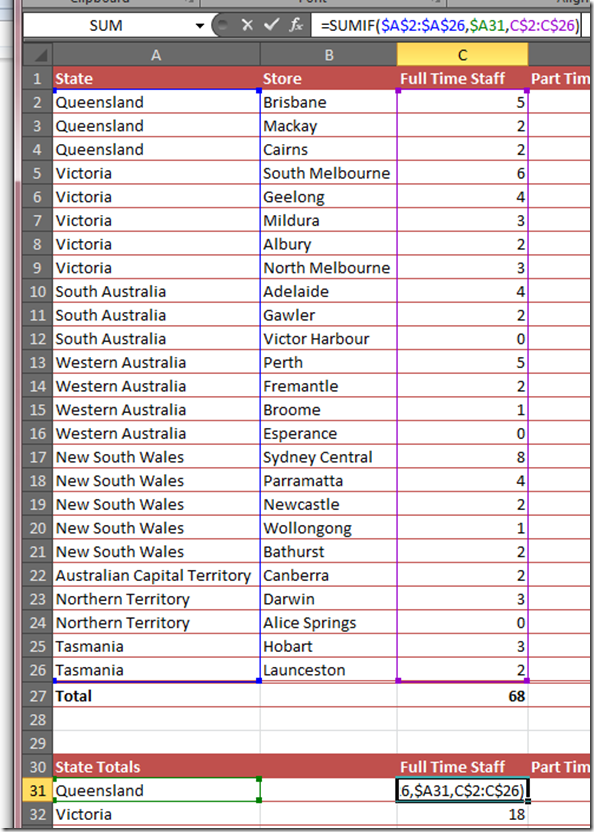Screen dimensions: 594x832
Task: Select all cells with the corner button
Action: pyautogui.click(x=37, y=55)
